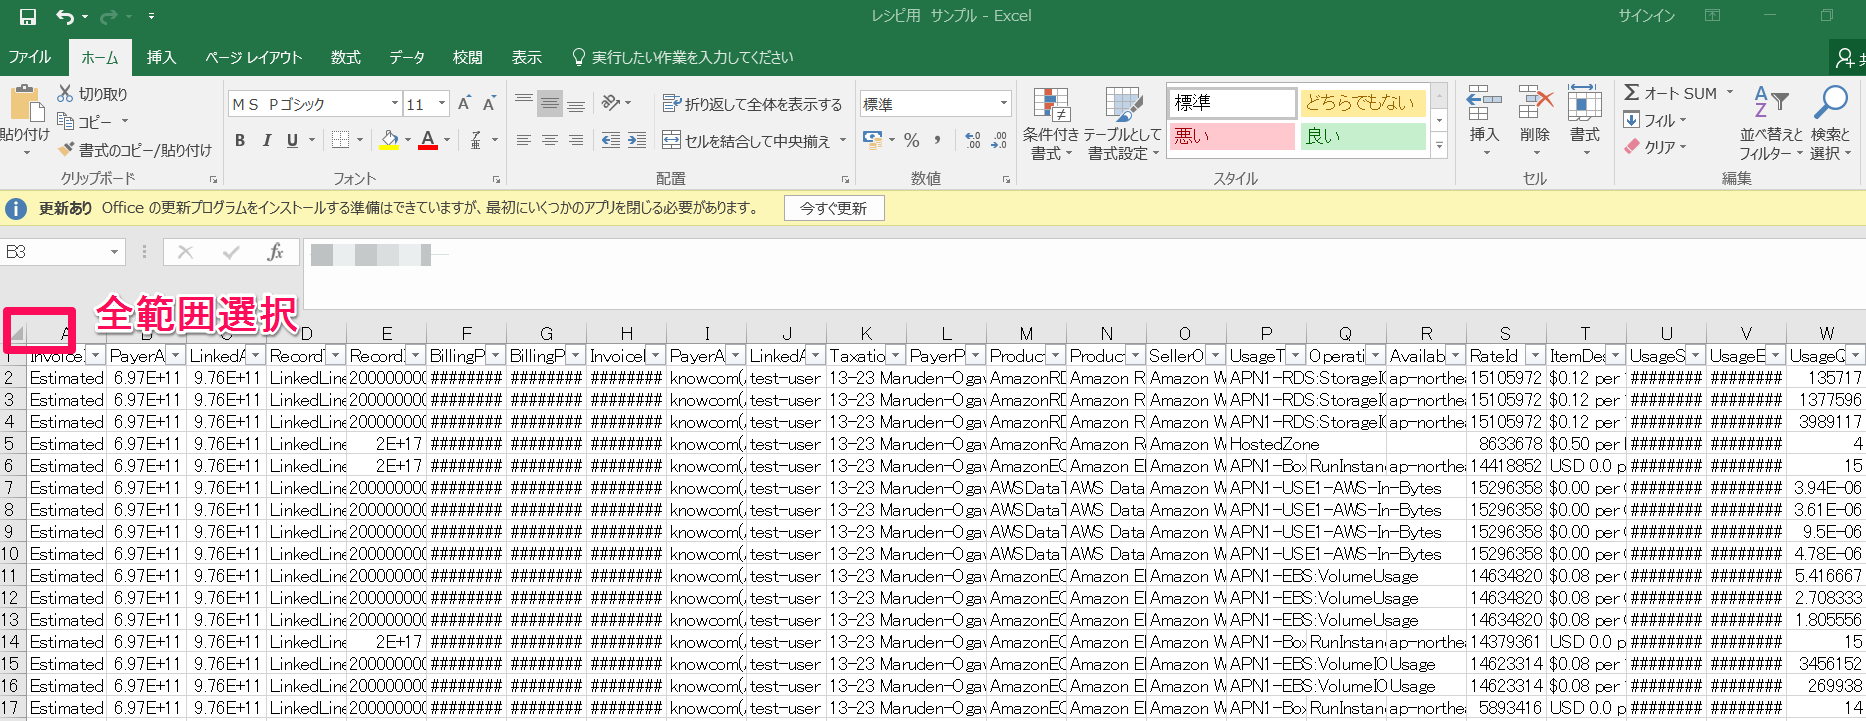This screenshot has height=721, width=1866.
Task: Open オート SUM dropdown arrow
Action: tap(1730, 93)
